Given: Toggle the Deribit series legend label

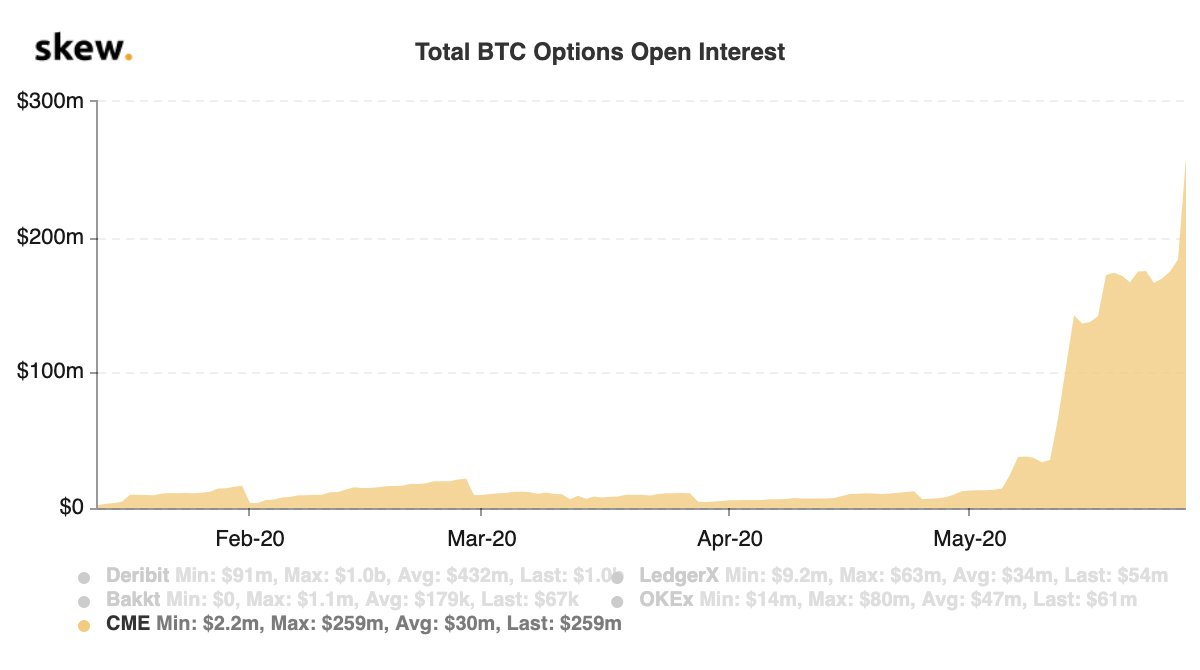Looking at the screenshot, I should 138,576.
